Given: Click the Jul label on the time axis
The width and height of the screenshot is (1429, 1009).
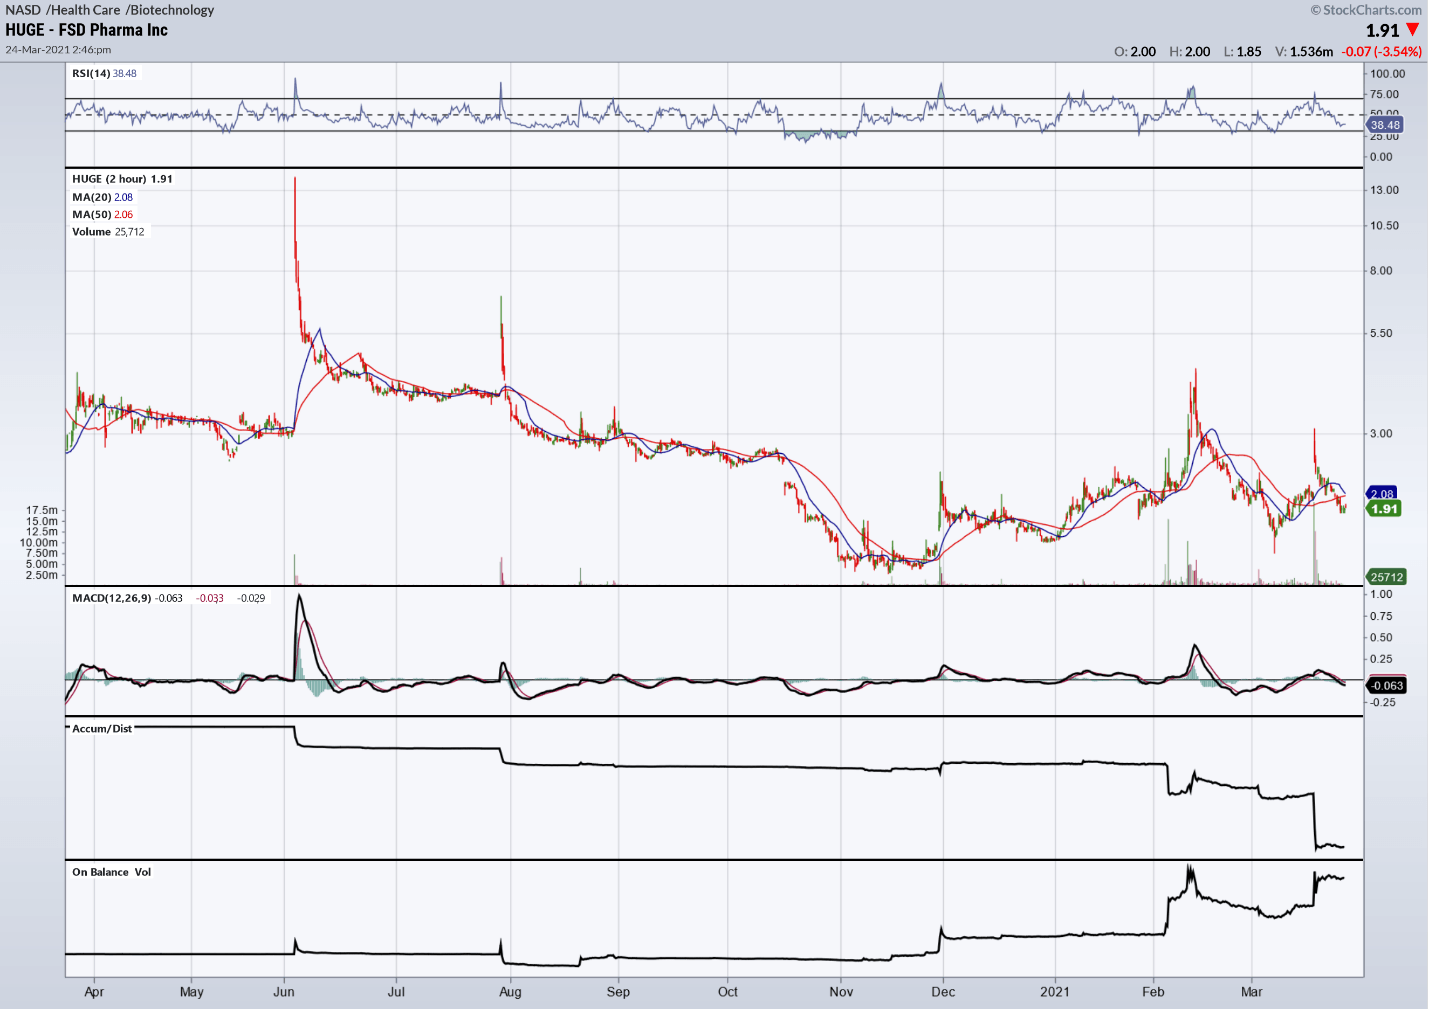Looking at the screenshot, I should pyautogui.click(x=396, y=992).
